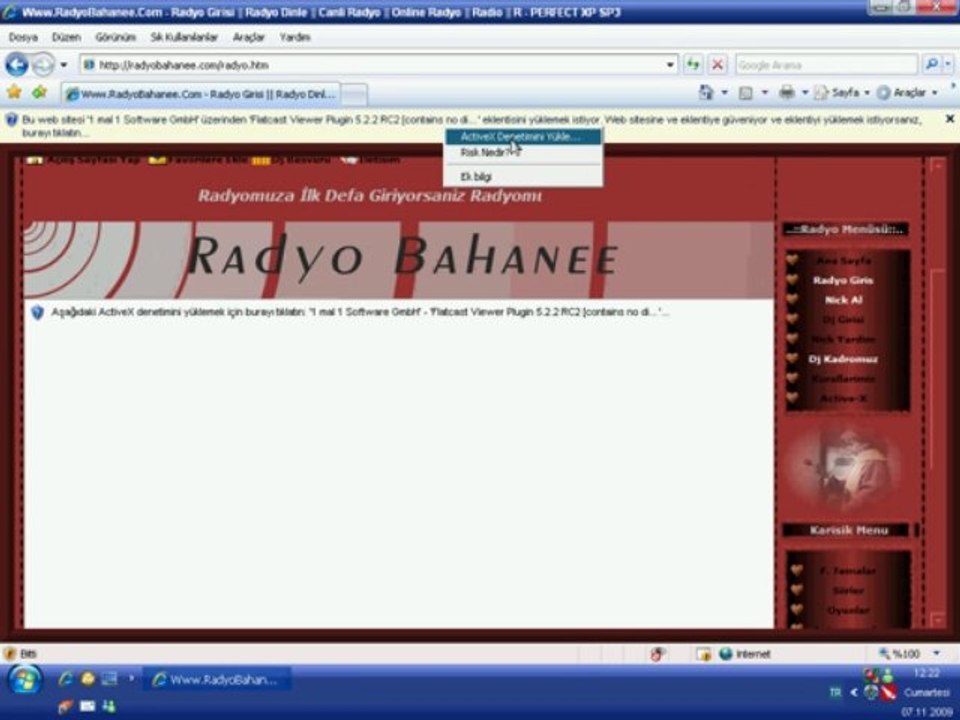Open the Yardım menu
The height and width of the screenshot is (720, 960).
pos(294,37)
